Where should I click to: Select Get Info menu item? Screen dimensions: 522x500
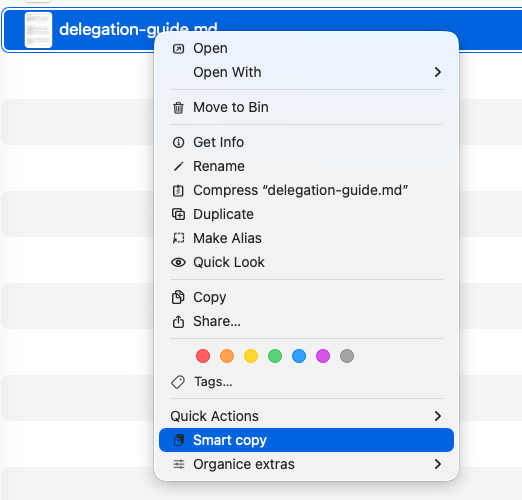click(x=306, y=142)
